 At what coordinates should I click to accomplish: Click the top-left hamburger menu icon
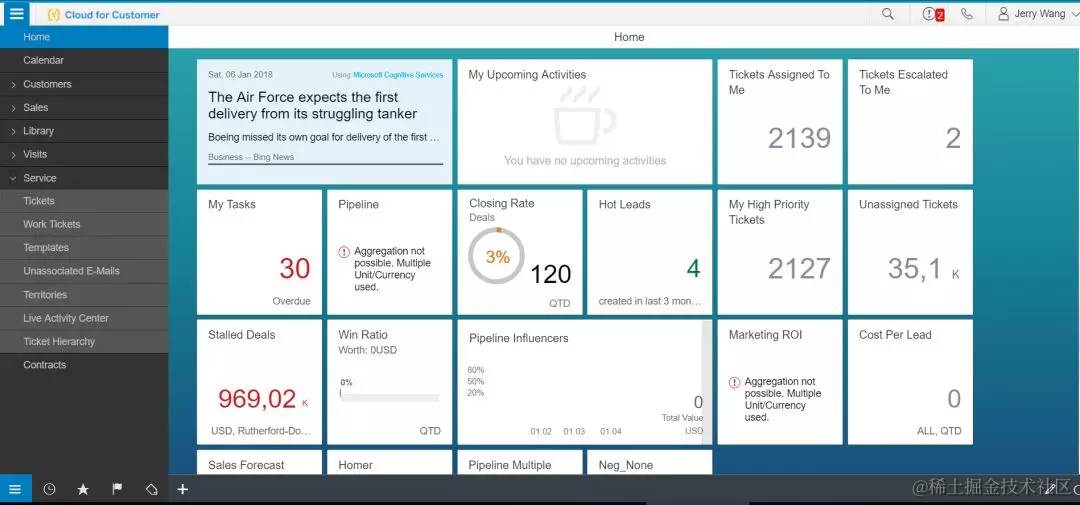click(16, 13)
